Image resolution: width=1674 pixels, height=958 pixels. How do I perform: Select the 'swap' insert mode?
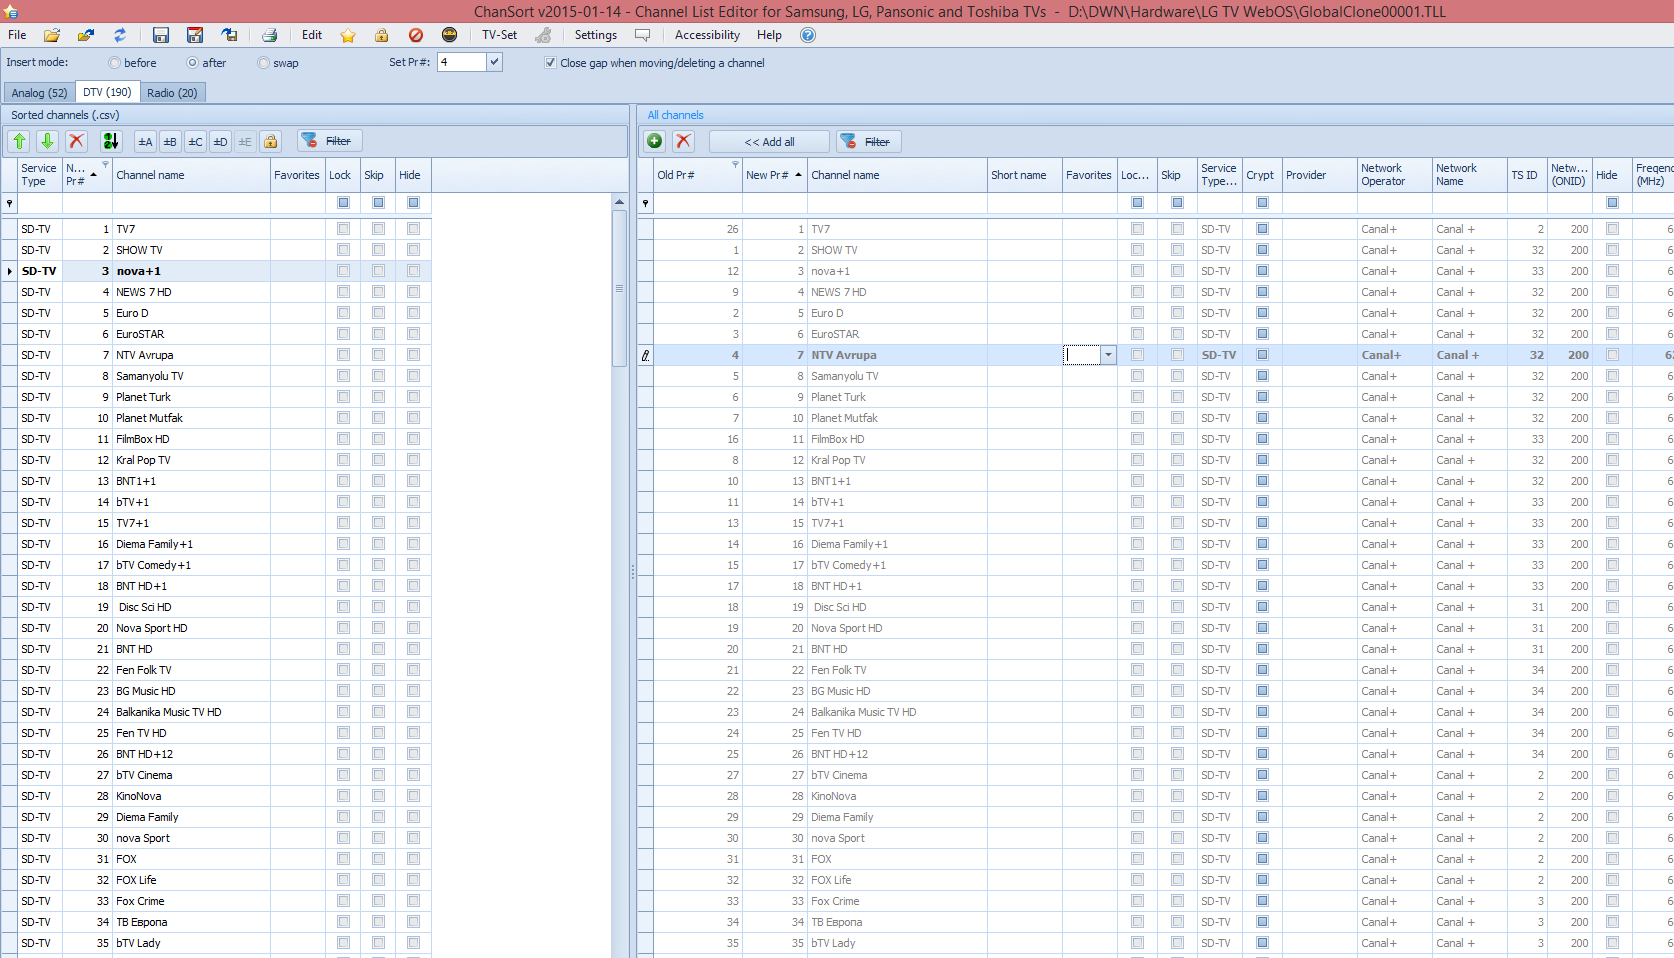264,63
